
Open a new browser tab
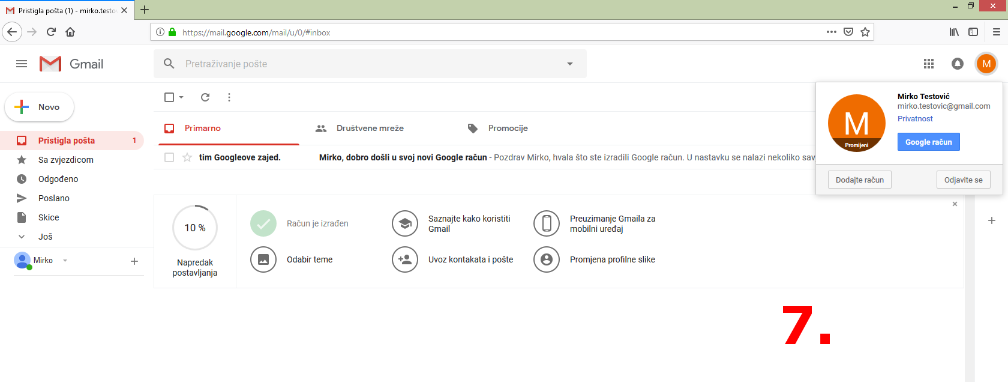(144, 10)
